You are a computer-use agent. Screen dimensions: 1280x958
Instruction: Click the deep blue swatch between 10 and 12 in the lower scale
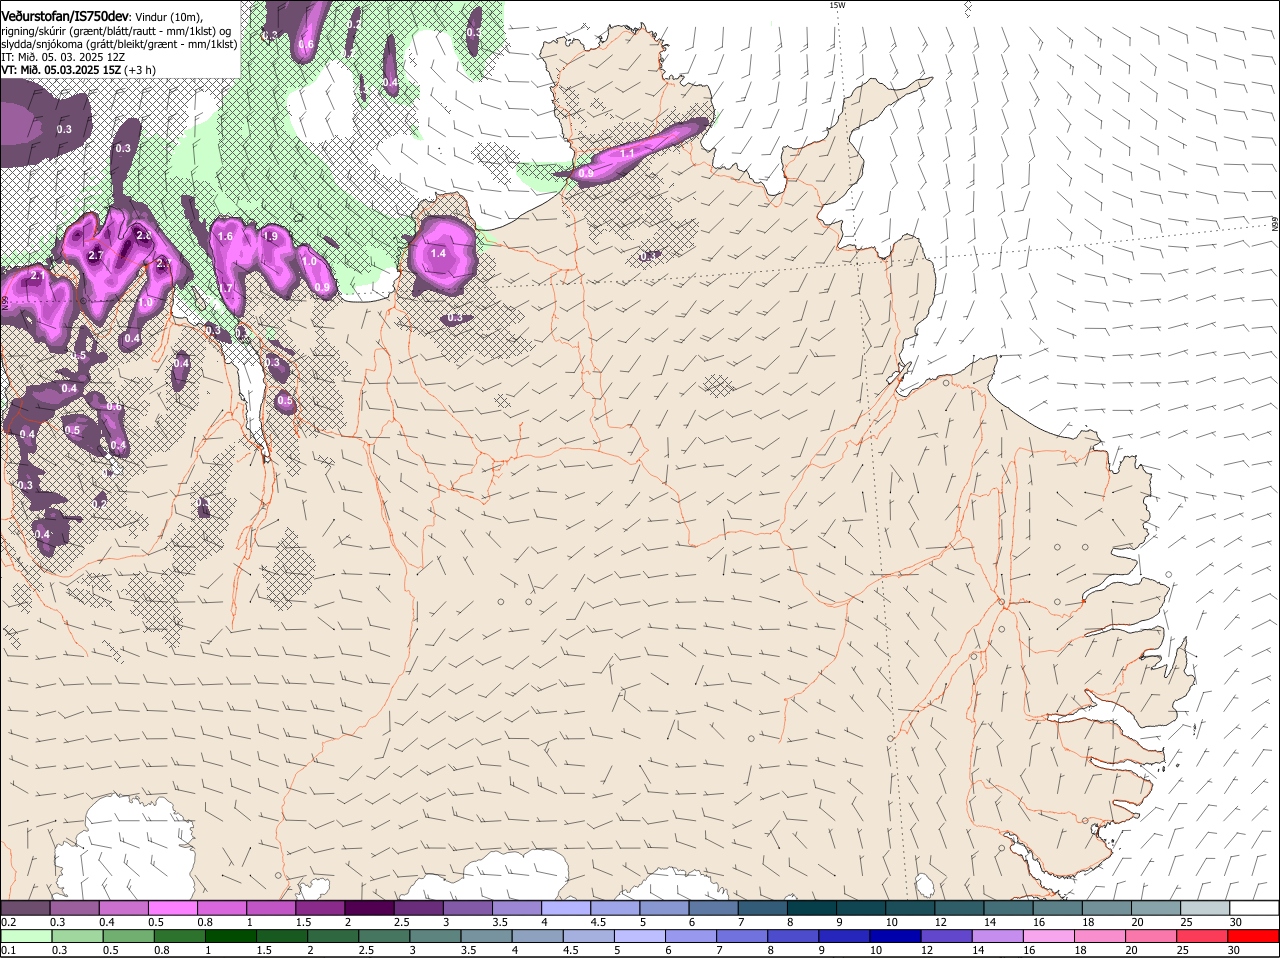(x=895, y=936)
